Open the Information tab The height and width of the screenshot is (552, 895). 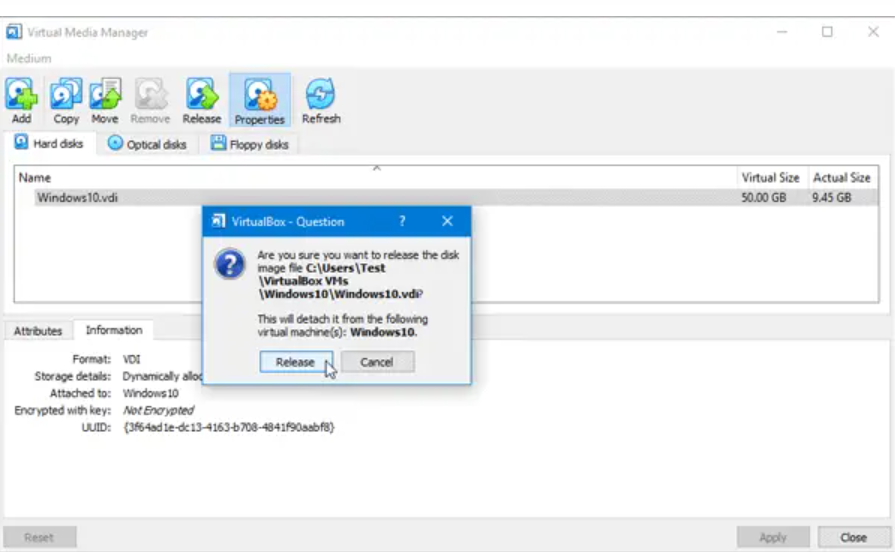tap(114, 330)
